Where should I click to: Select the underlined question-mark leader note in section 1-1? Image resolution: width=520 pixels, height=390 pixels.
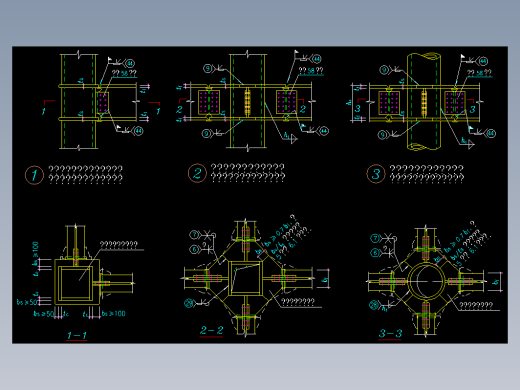[119, 245]
